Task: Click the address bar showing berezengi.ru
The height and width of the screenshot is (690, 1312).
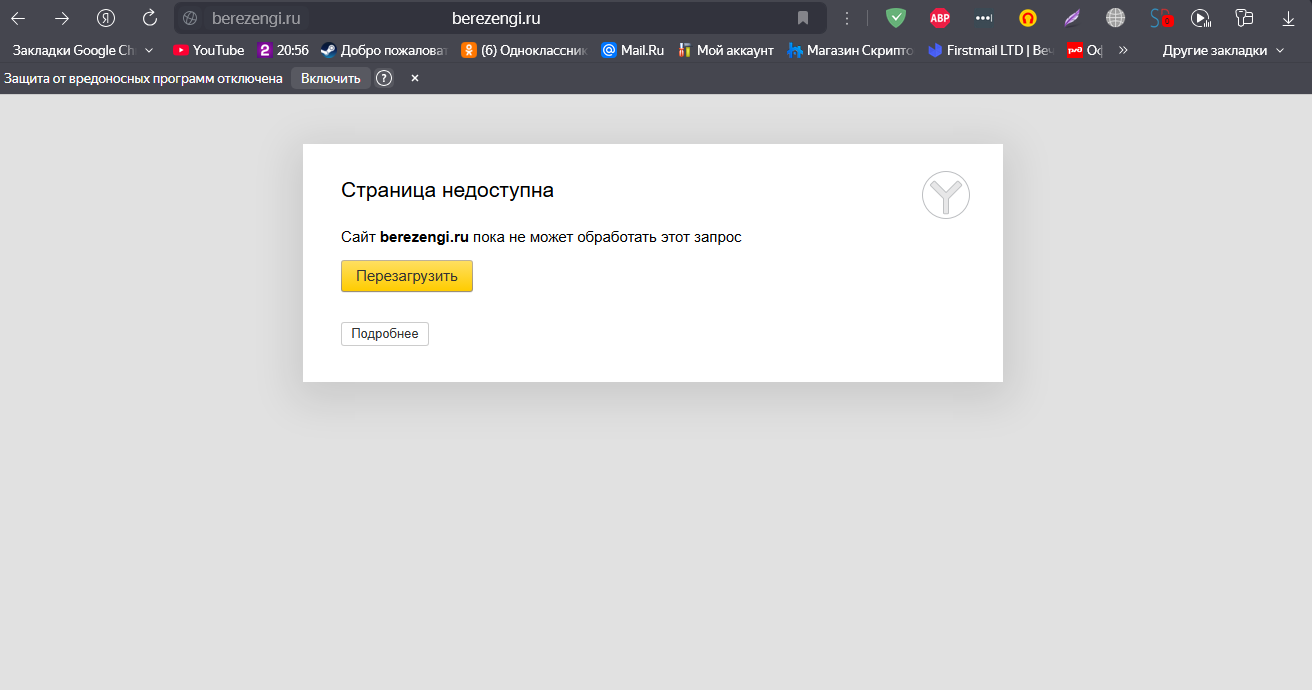Action: (496, 18)
